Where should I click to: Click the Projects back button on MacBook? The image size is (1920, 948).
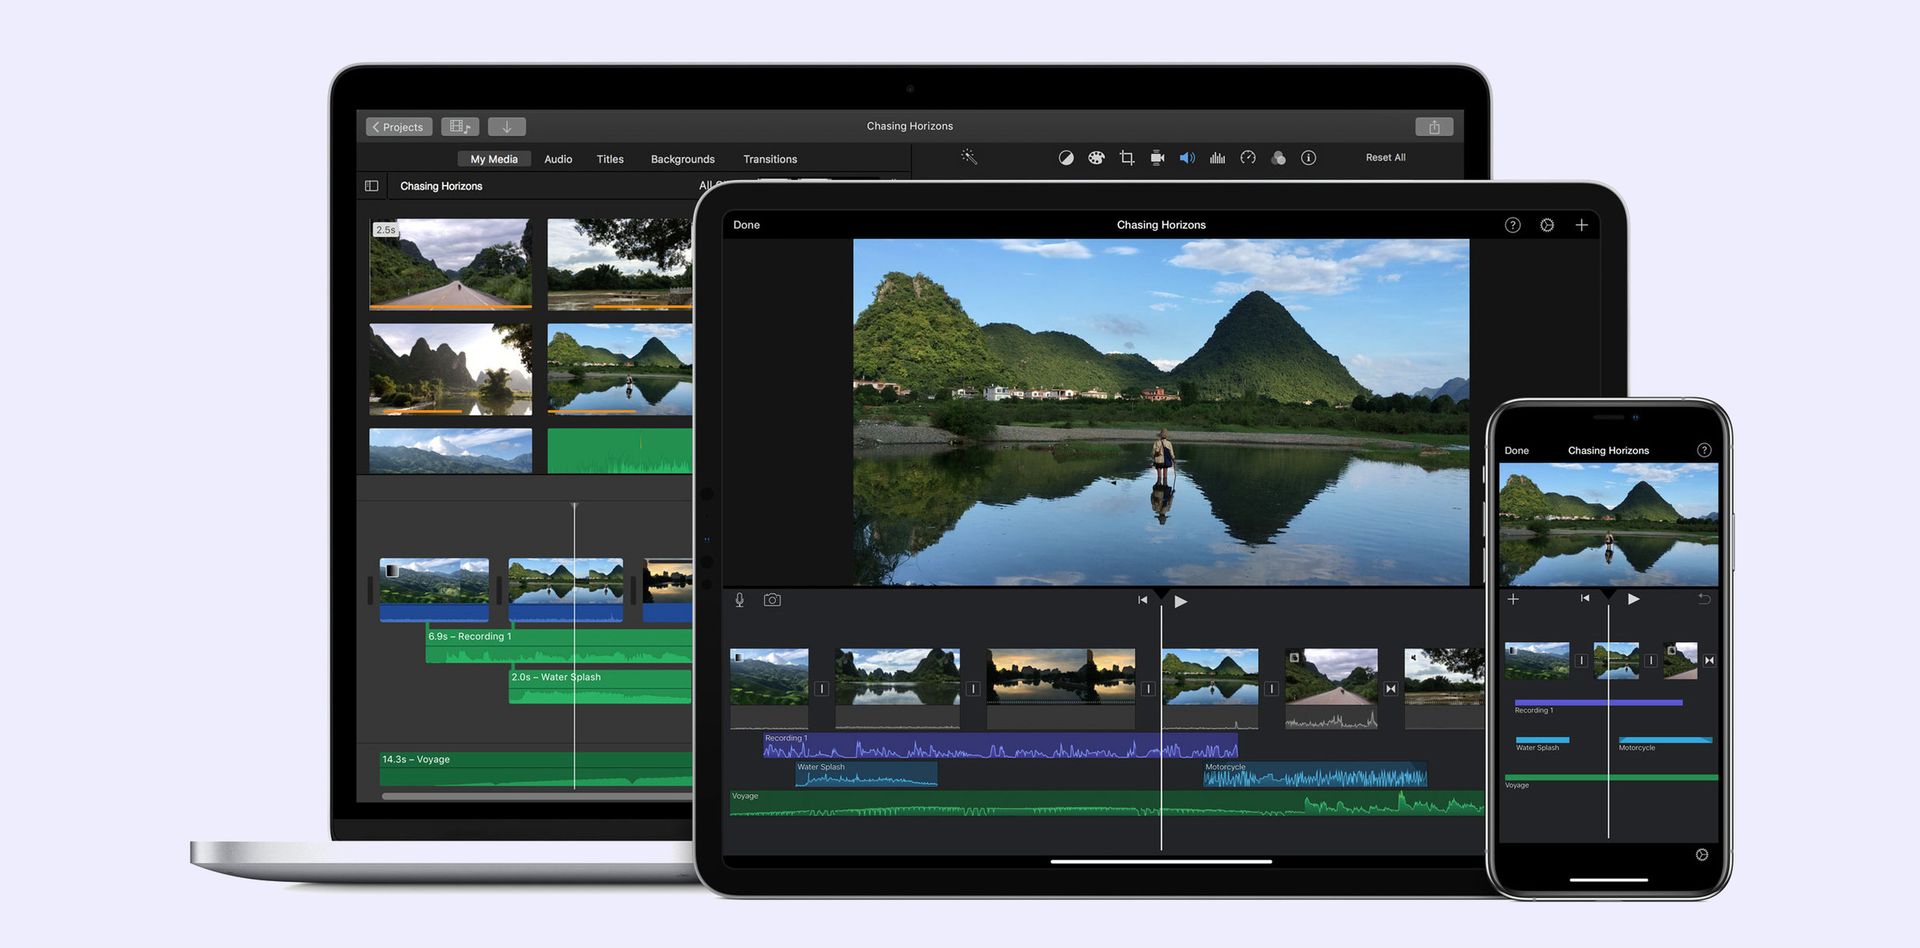399,127
